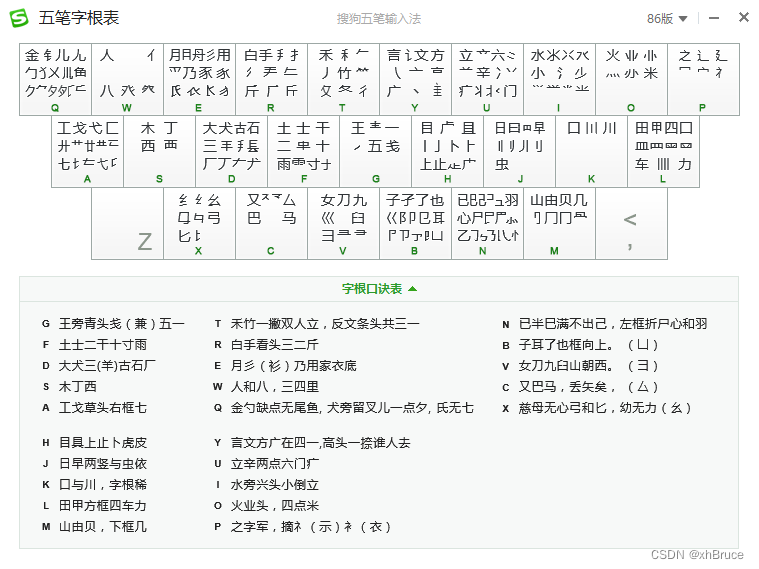Image resolution: width=759 pixels, height=569 pixels.
Task: Select mnemonic line 王旁青头戋（兼）五一
Action: click(x=121, y=323)
